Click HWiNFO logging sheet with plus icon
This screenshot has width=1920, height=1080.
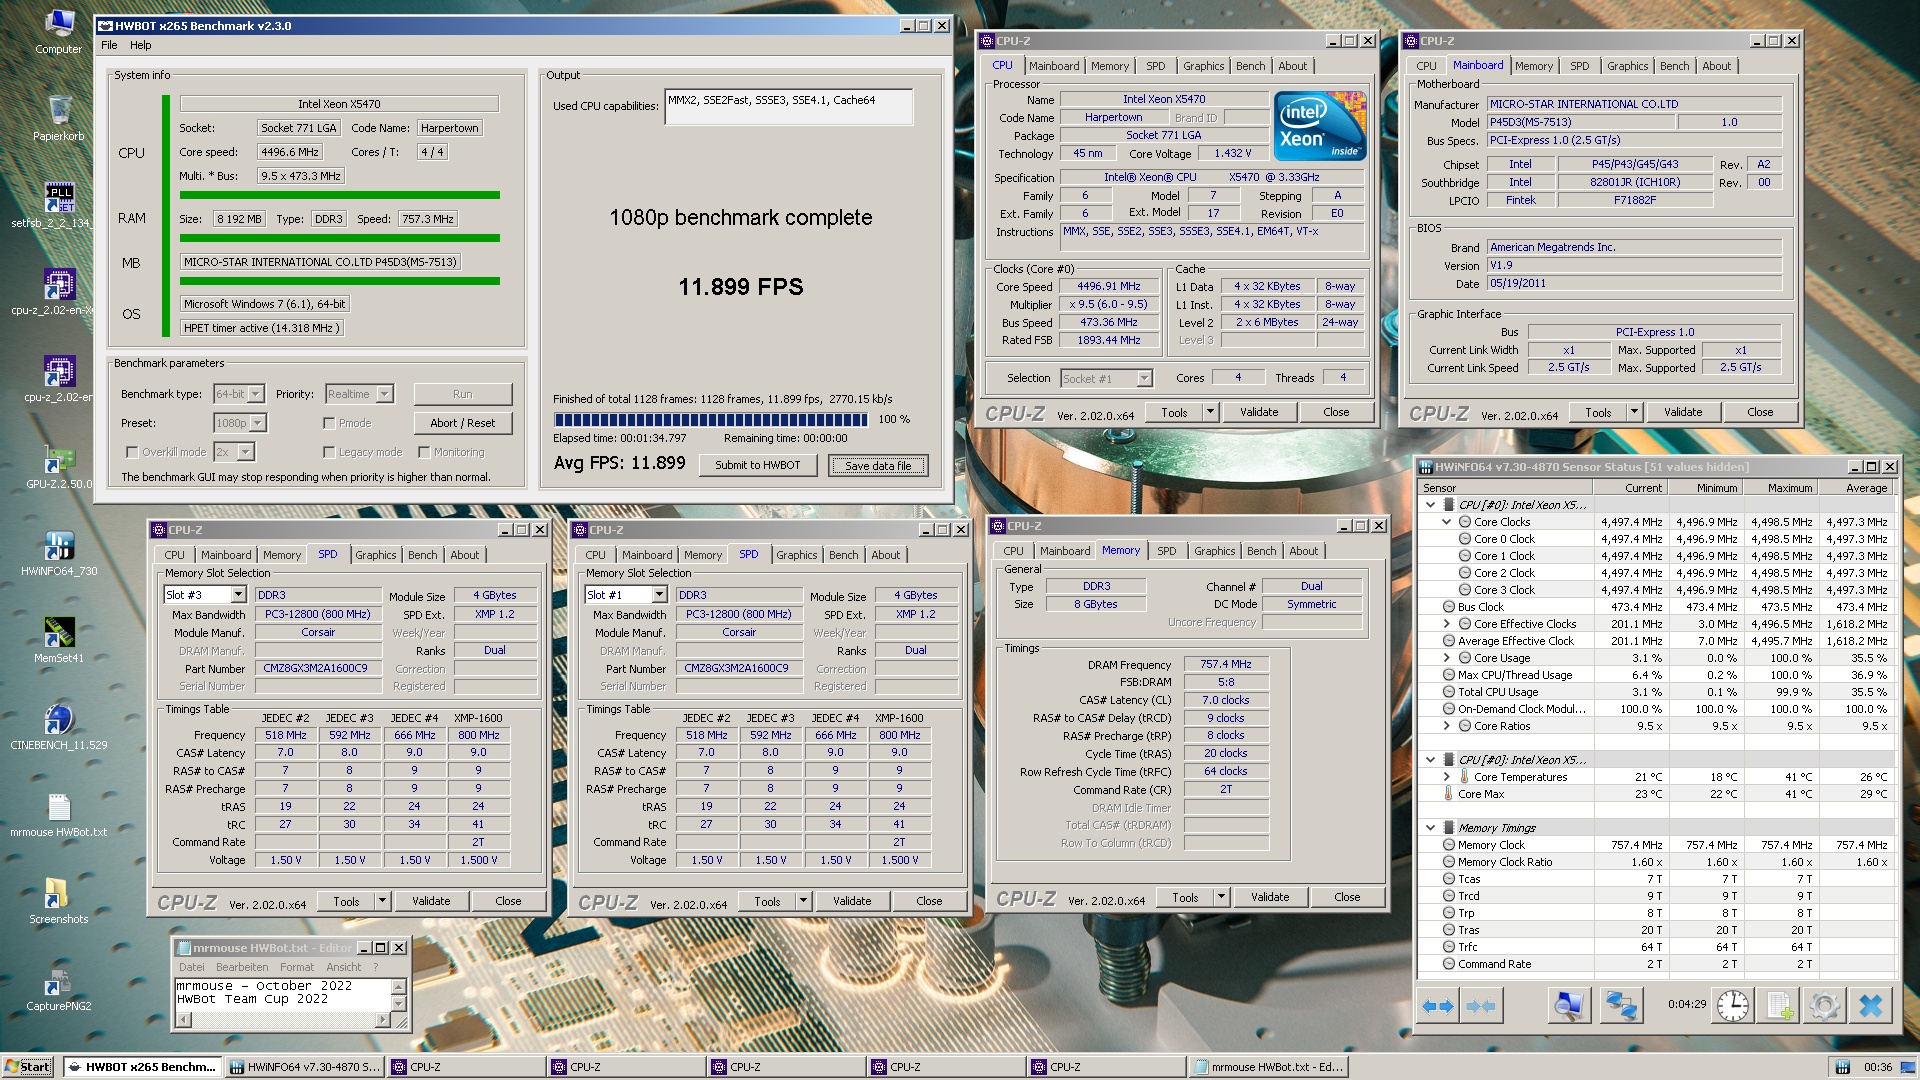(1779, 1006)
